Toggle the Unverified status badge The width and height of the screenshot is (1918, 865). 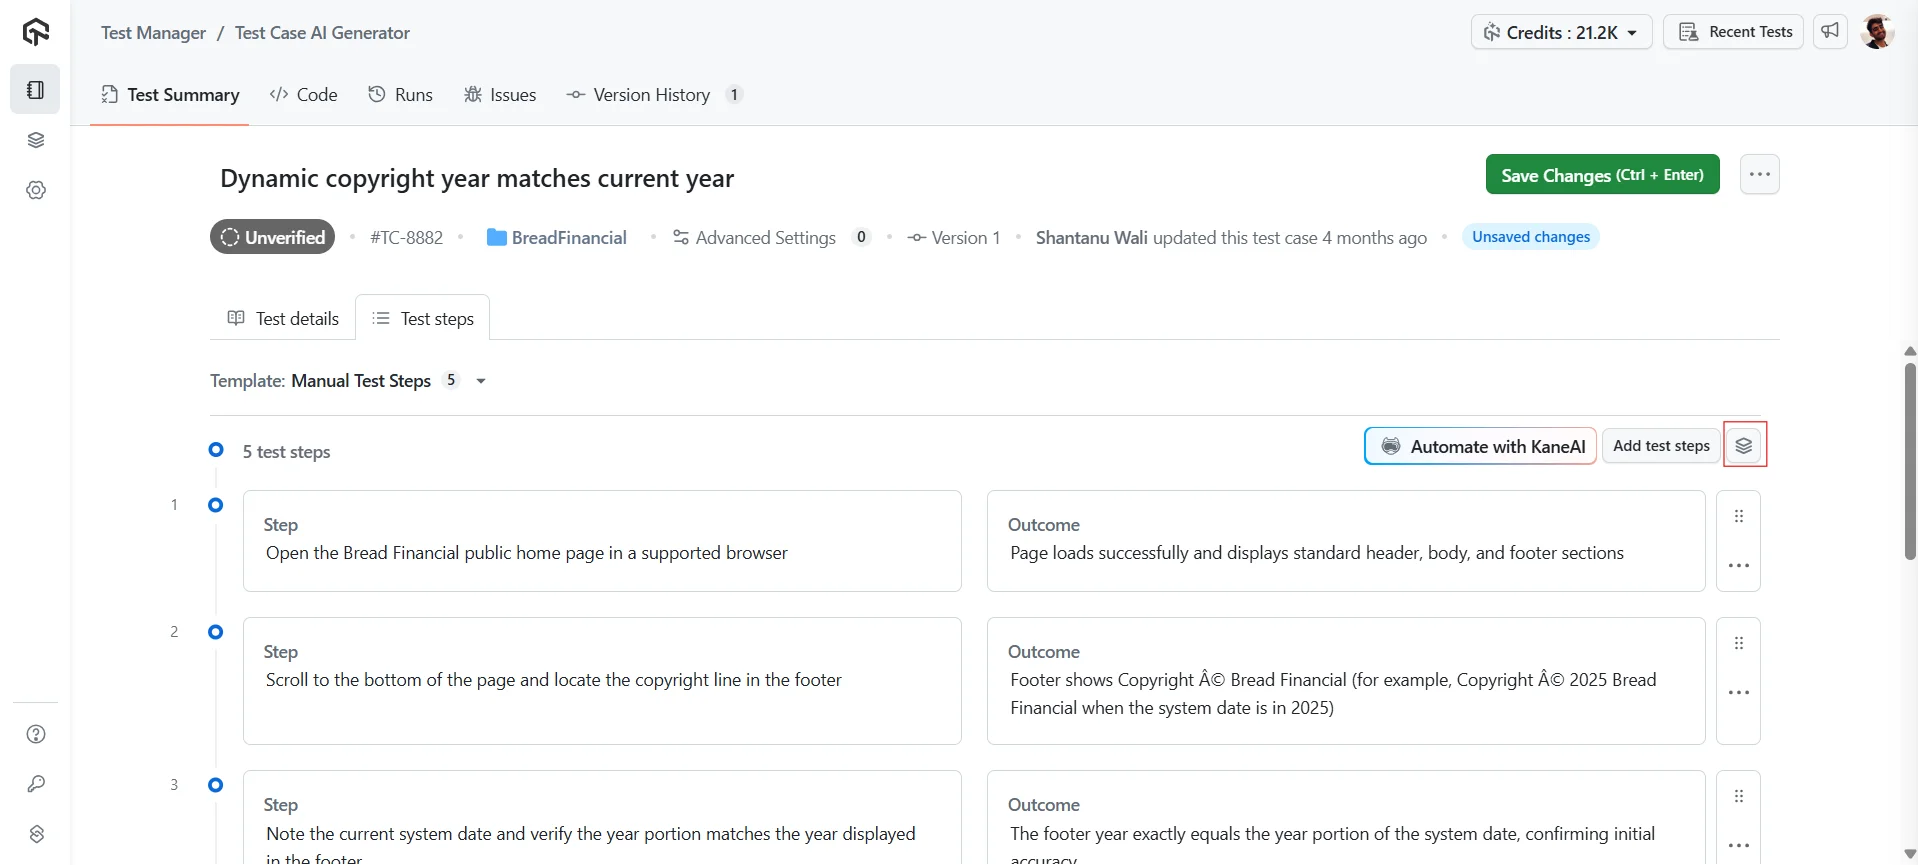coord(273,238)
